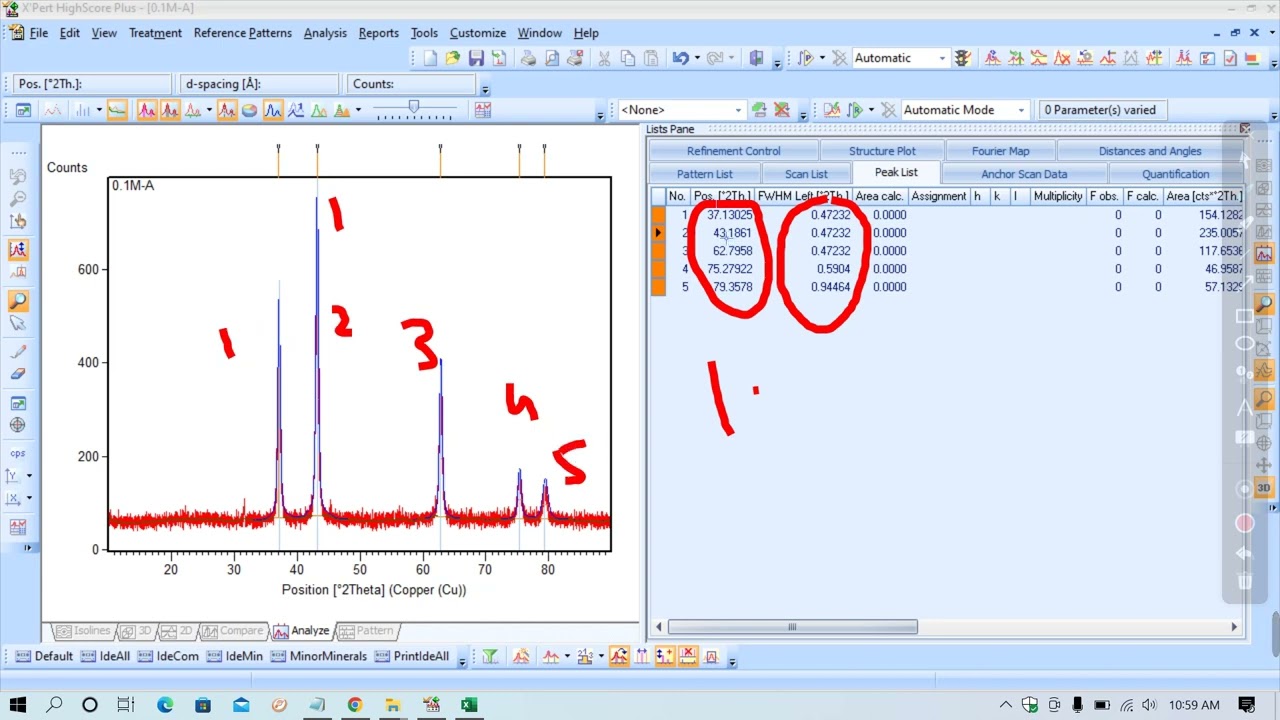Viewport: 1280px width, 720px height.
Task: Open Google Chrome from taskbar
Action: click(x=355, y=705)
